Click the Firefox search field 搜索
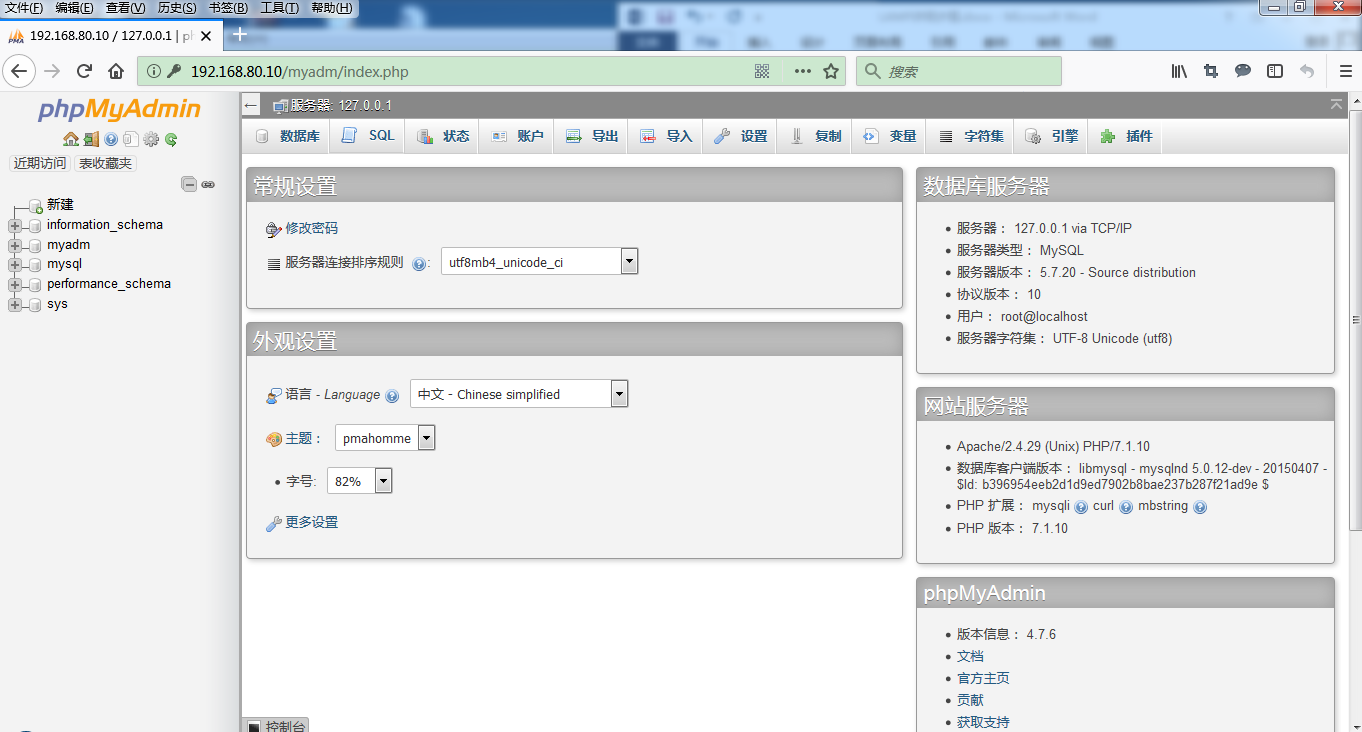Screen dimensions: 1362x732 (959, 71)
